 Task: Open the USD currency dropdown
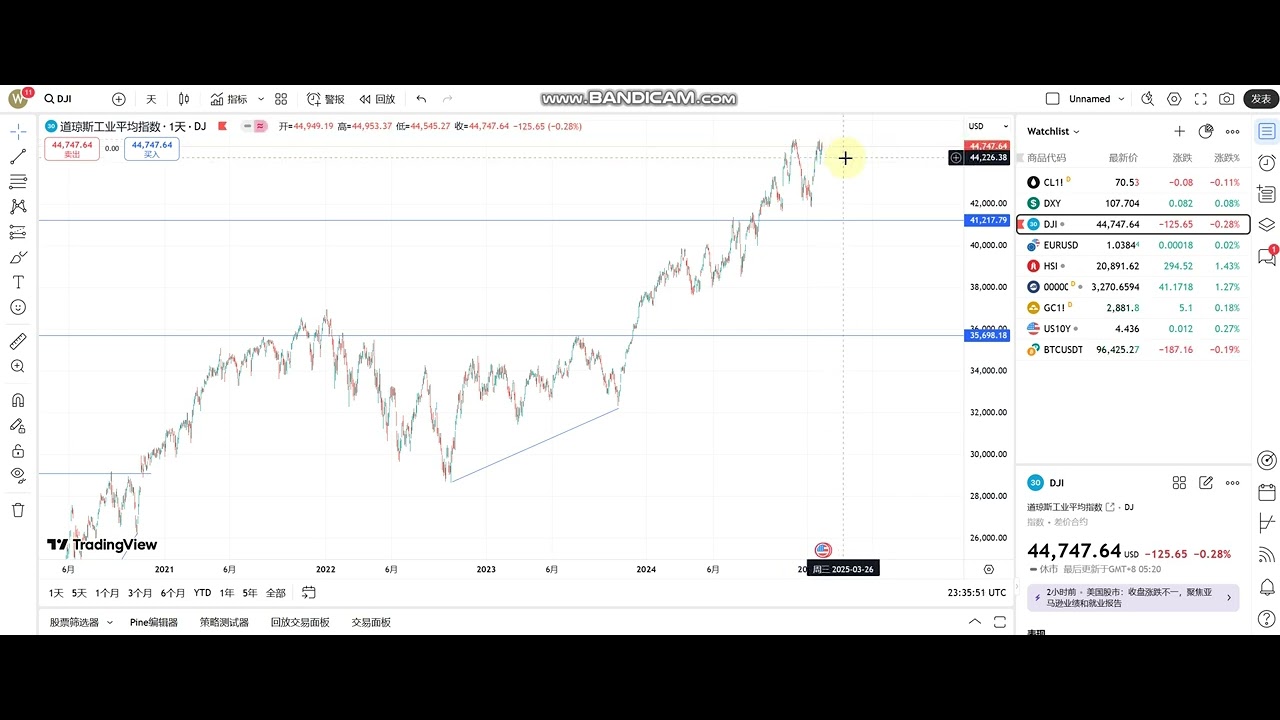[x=989, y=126]
